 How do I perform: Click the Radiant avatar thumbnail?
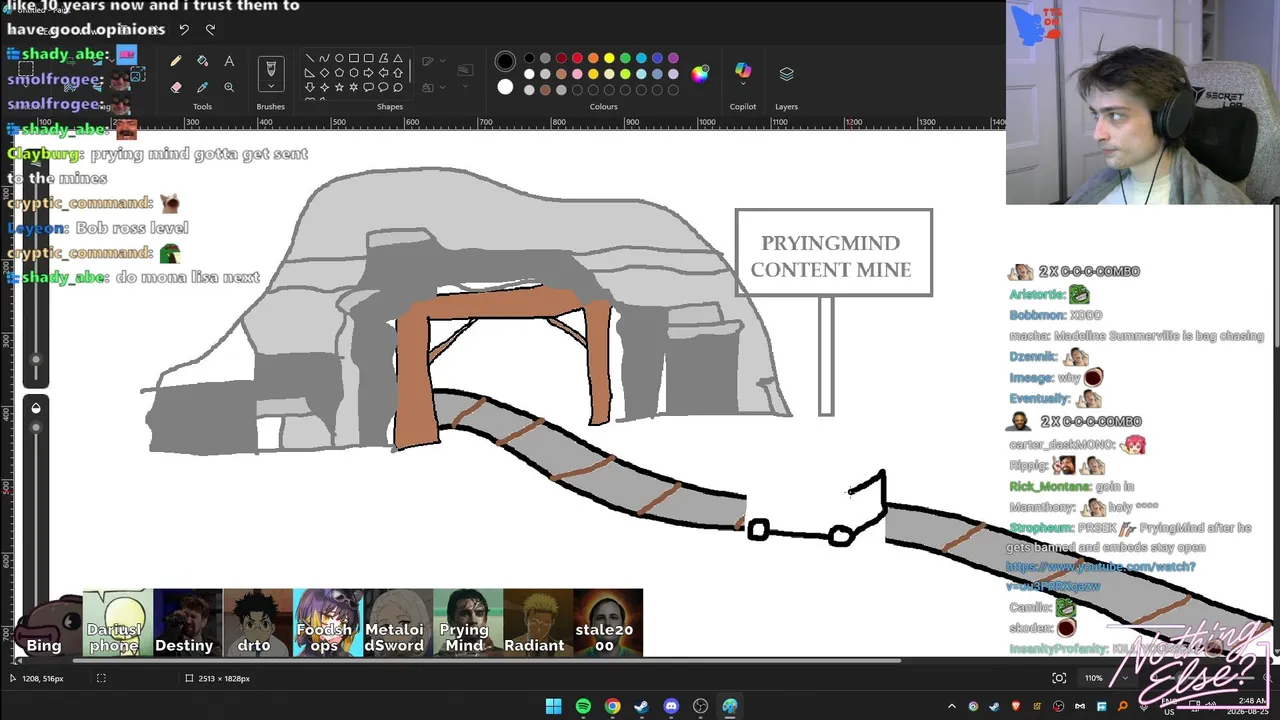(x=535, y=622)
